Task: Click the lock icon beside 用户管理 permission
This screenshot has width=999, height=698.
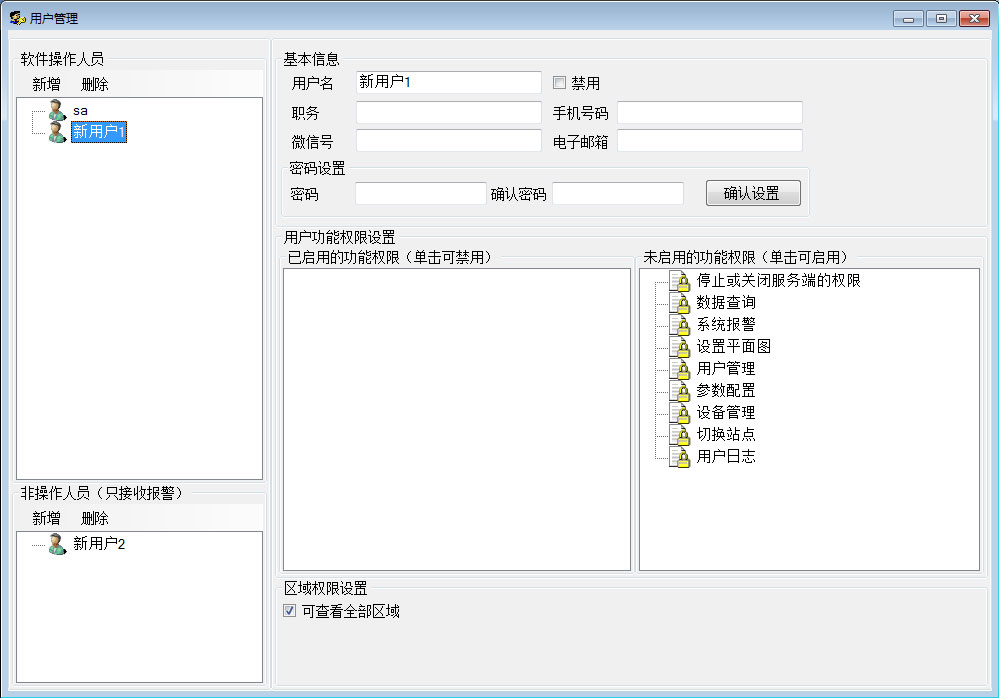Action: [680, 369]
